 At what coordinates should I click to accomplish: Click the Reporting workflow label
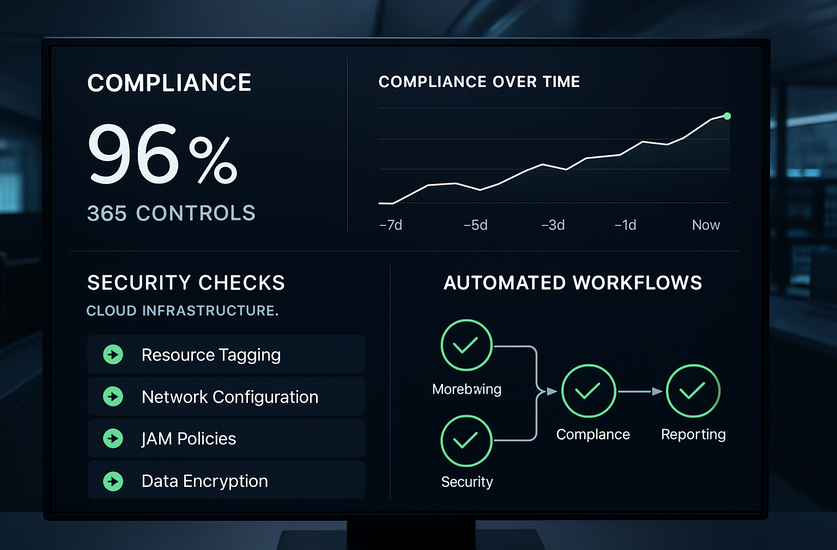coord(693,435)
